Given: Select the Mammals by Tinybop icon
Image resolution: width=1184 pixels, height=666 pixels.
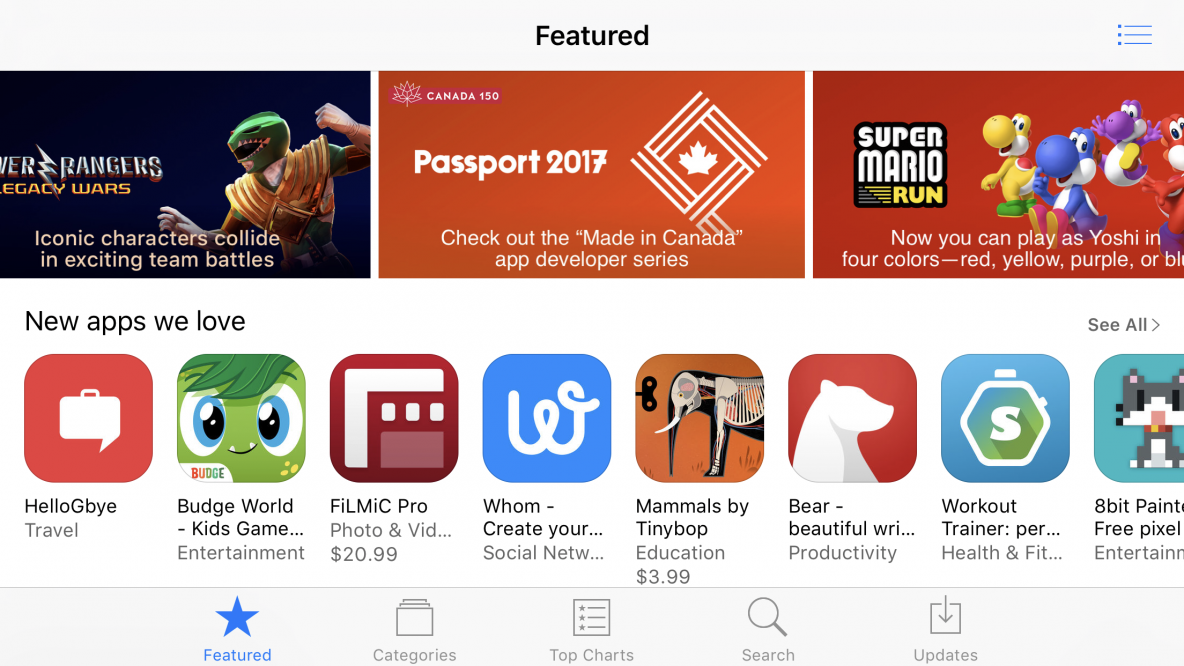Looking at the screenshot, I should tap(699, 418).
